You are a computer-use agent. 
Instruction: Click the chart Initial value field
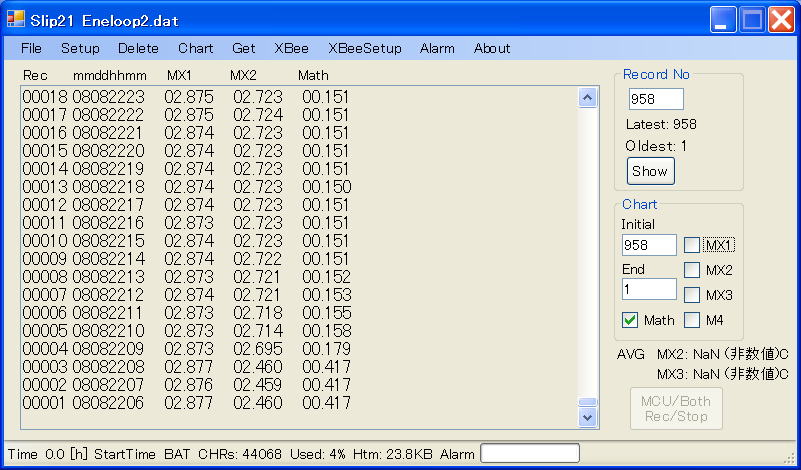[649, 245]
